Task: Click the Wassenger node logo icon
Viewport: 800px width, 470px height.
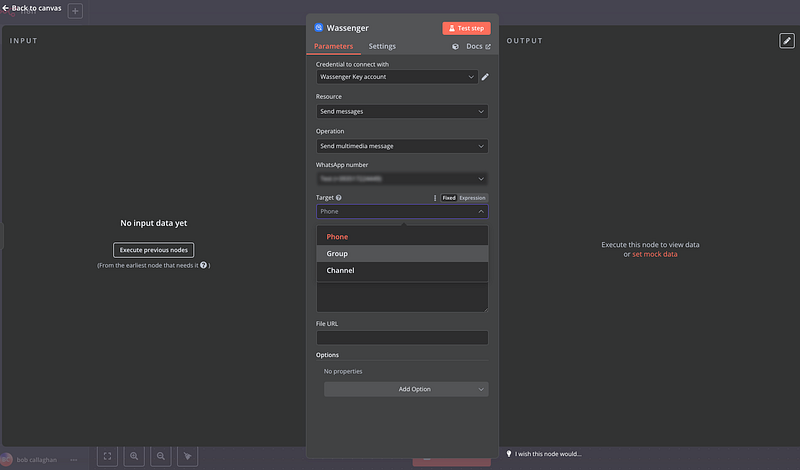Action: 319,28
